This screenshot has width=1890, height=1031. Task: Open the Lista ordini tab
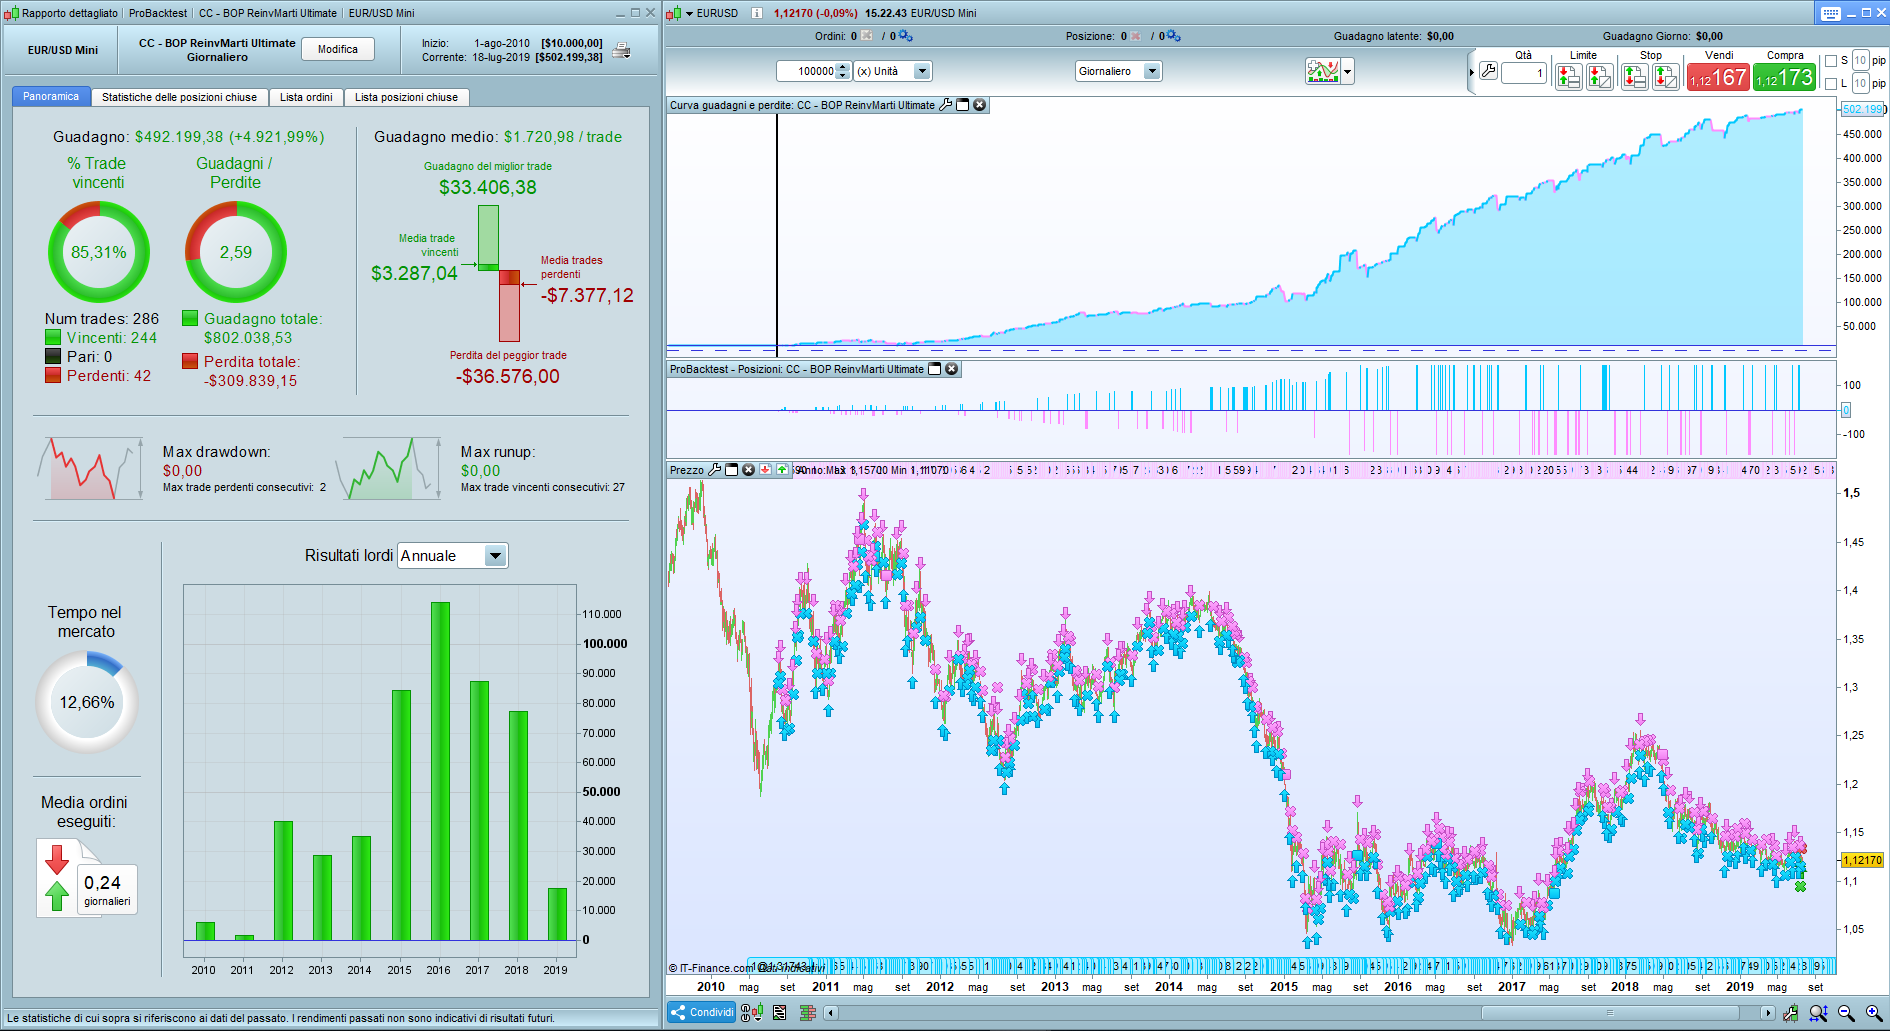pos(306,97)
